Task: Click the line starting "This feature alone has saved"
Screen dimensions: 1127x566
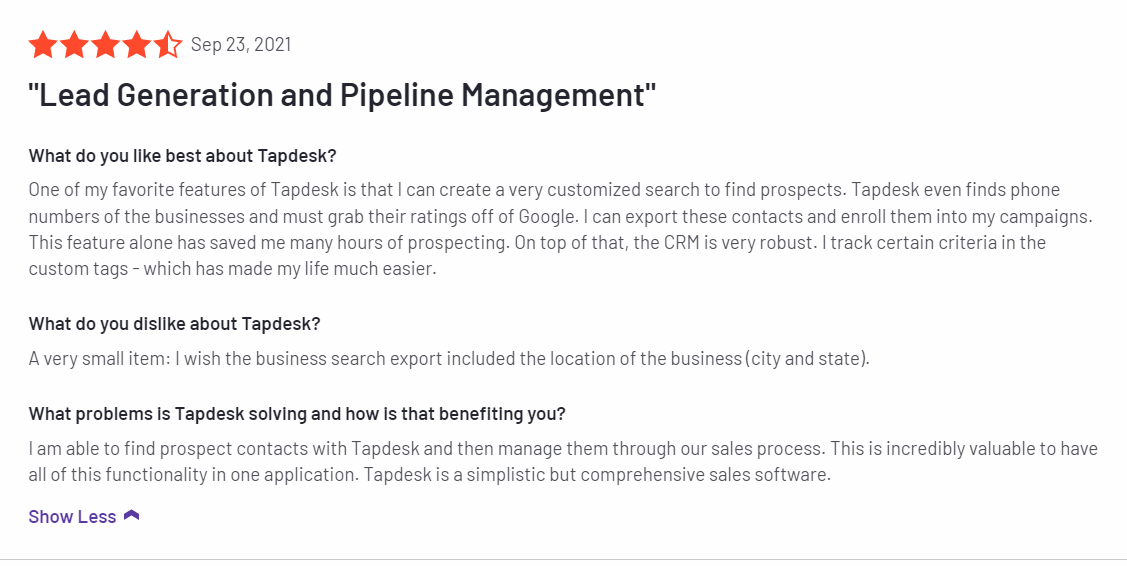Action: tap(551, 243)
